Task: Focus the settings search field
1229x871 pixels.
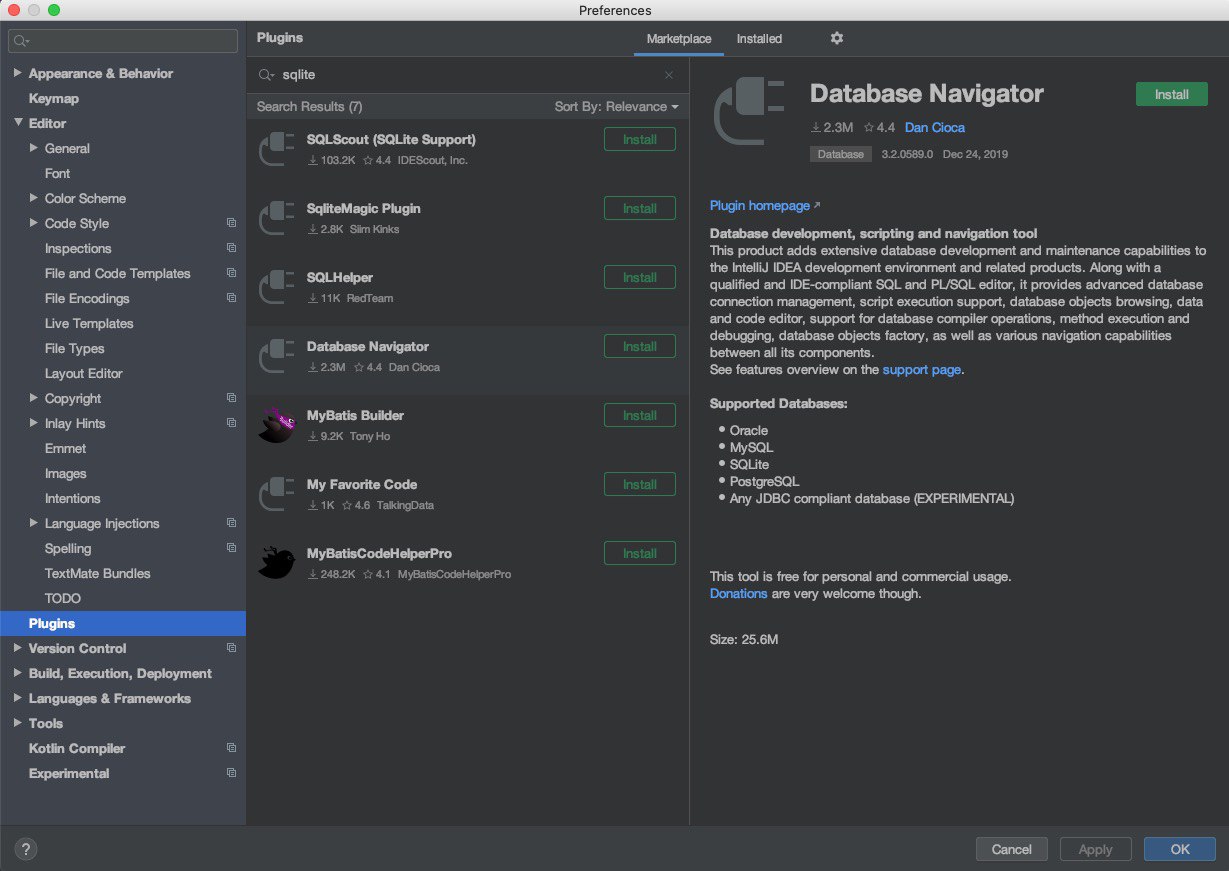Action: tap(123, 41)
